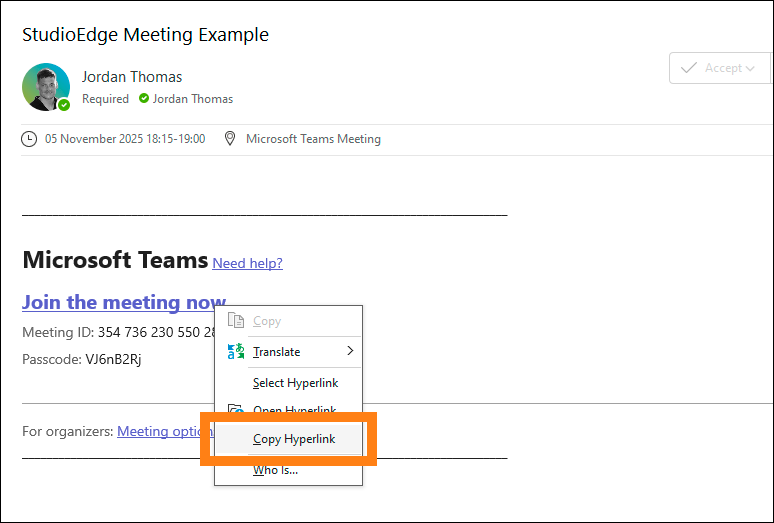Click the For organizers: label
This screenshot has width=774, height=523.
[x=68, y=431]
